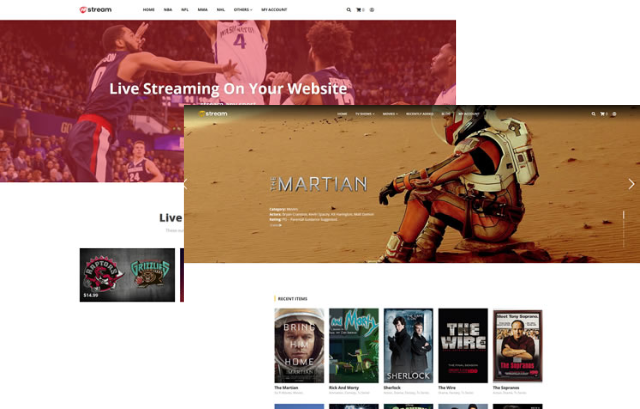Select the Sherlock poster thumbnail

point(408,345)
